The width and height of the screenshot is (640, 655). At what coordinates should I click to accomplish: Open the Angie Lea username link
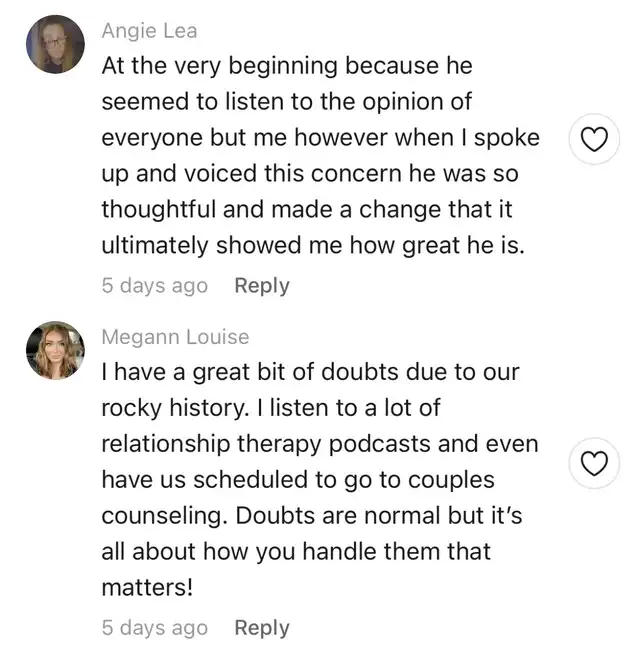click(x=149, y=31)
